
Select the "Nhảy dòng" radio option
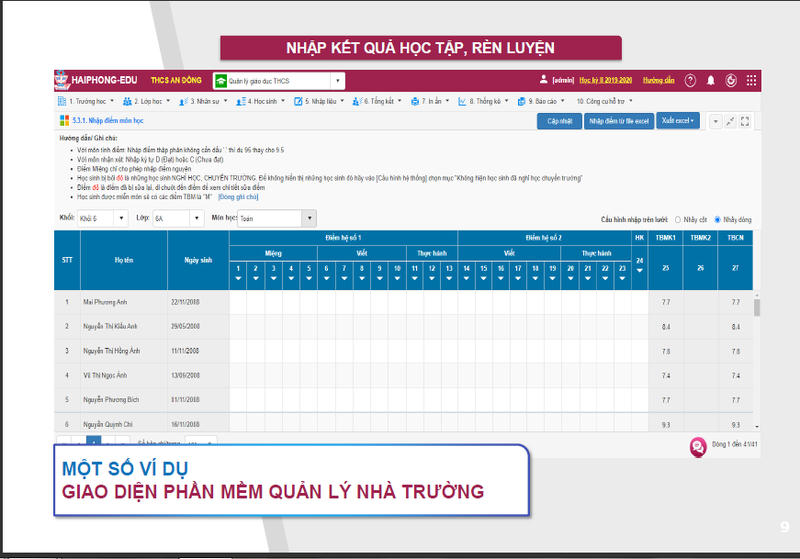point(717,219)
